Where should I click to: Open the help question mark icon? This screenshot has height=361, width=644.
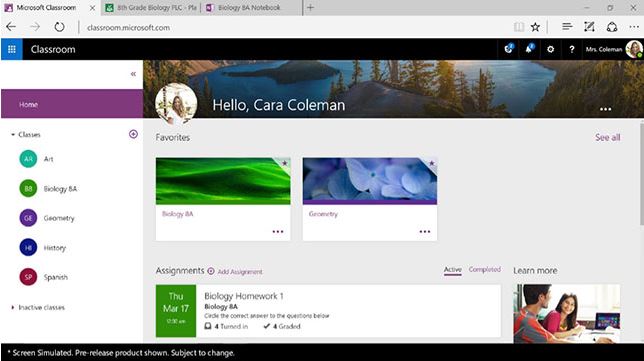(572, 49)
